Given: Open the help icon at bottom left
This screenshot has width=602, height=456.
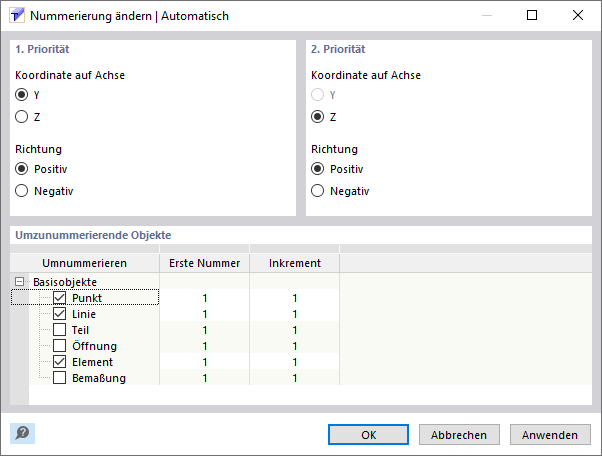Looking at the screenshot, I should coord(22,433).
